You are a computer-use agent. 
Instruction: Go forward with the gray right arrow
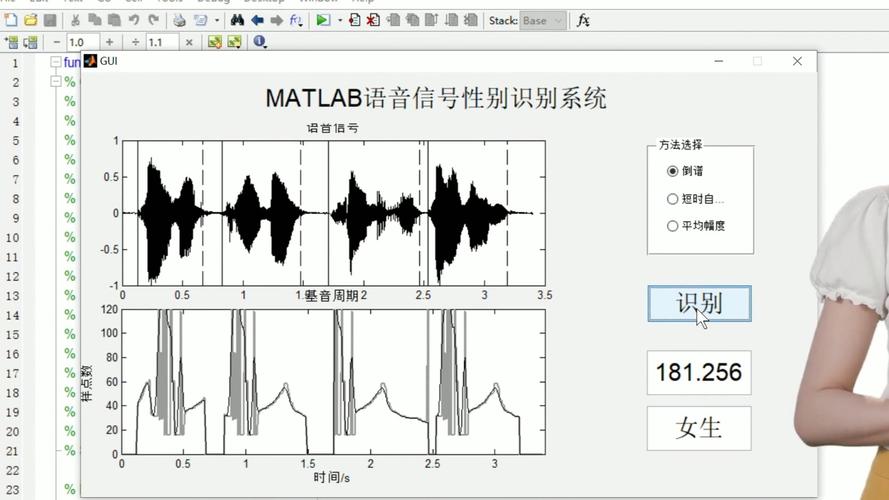276,20
